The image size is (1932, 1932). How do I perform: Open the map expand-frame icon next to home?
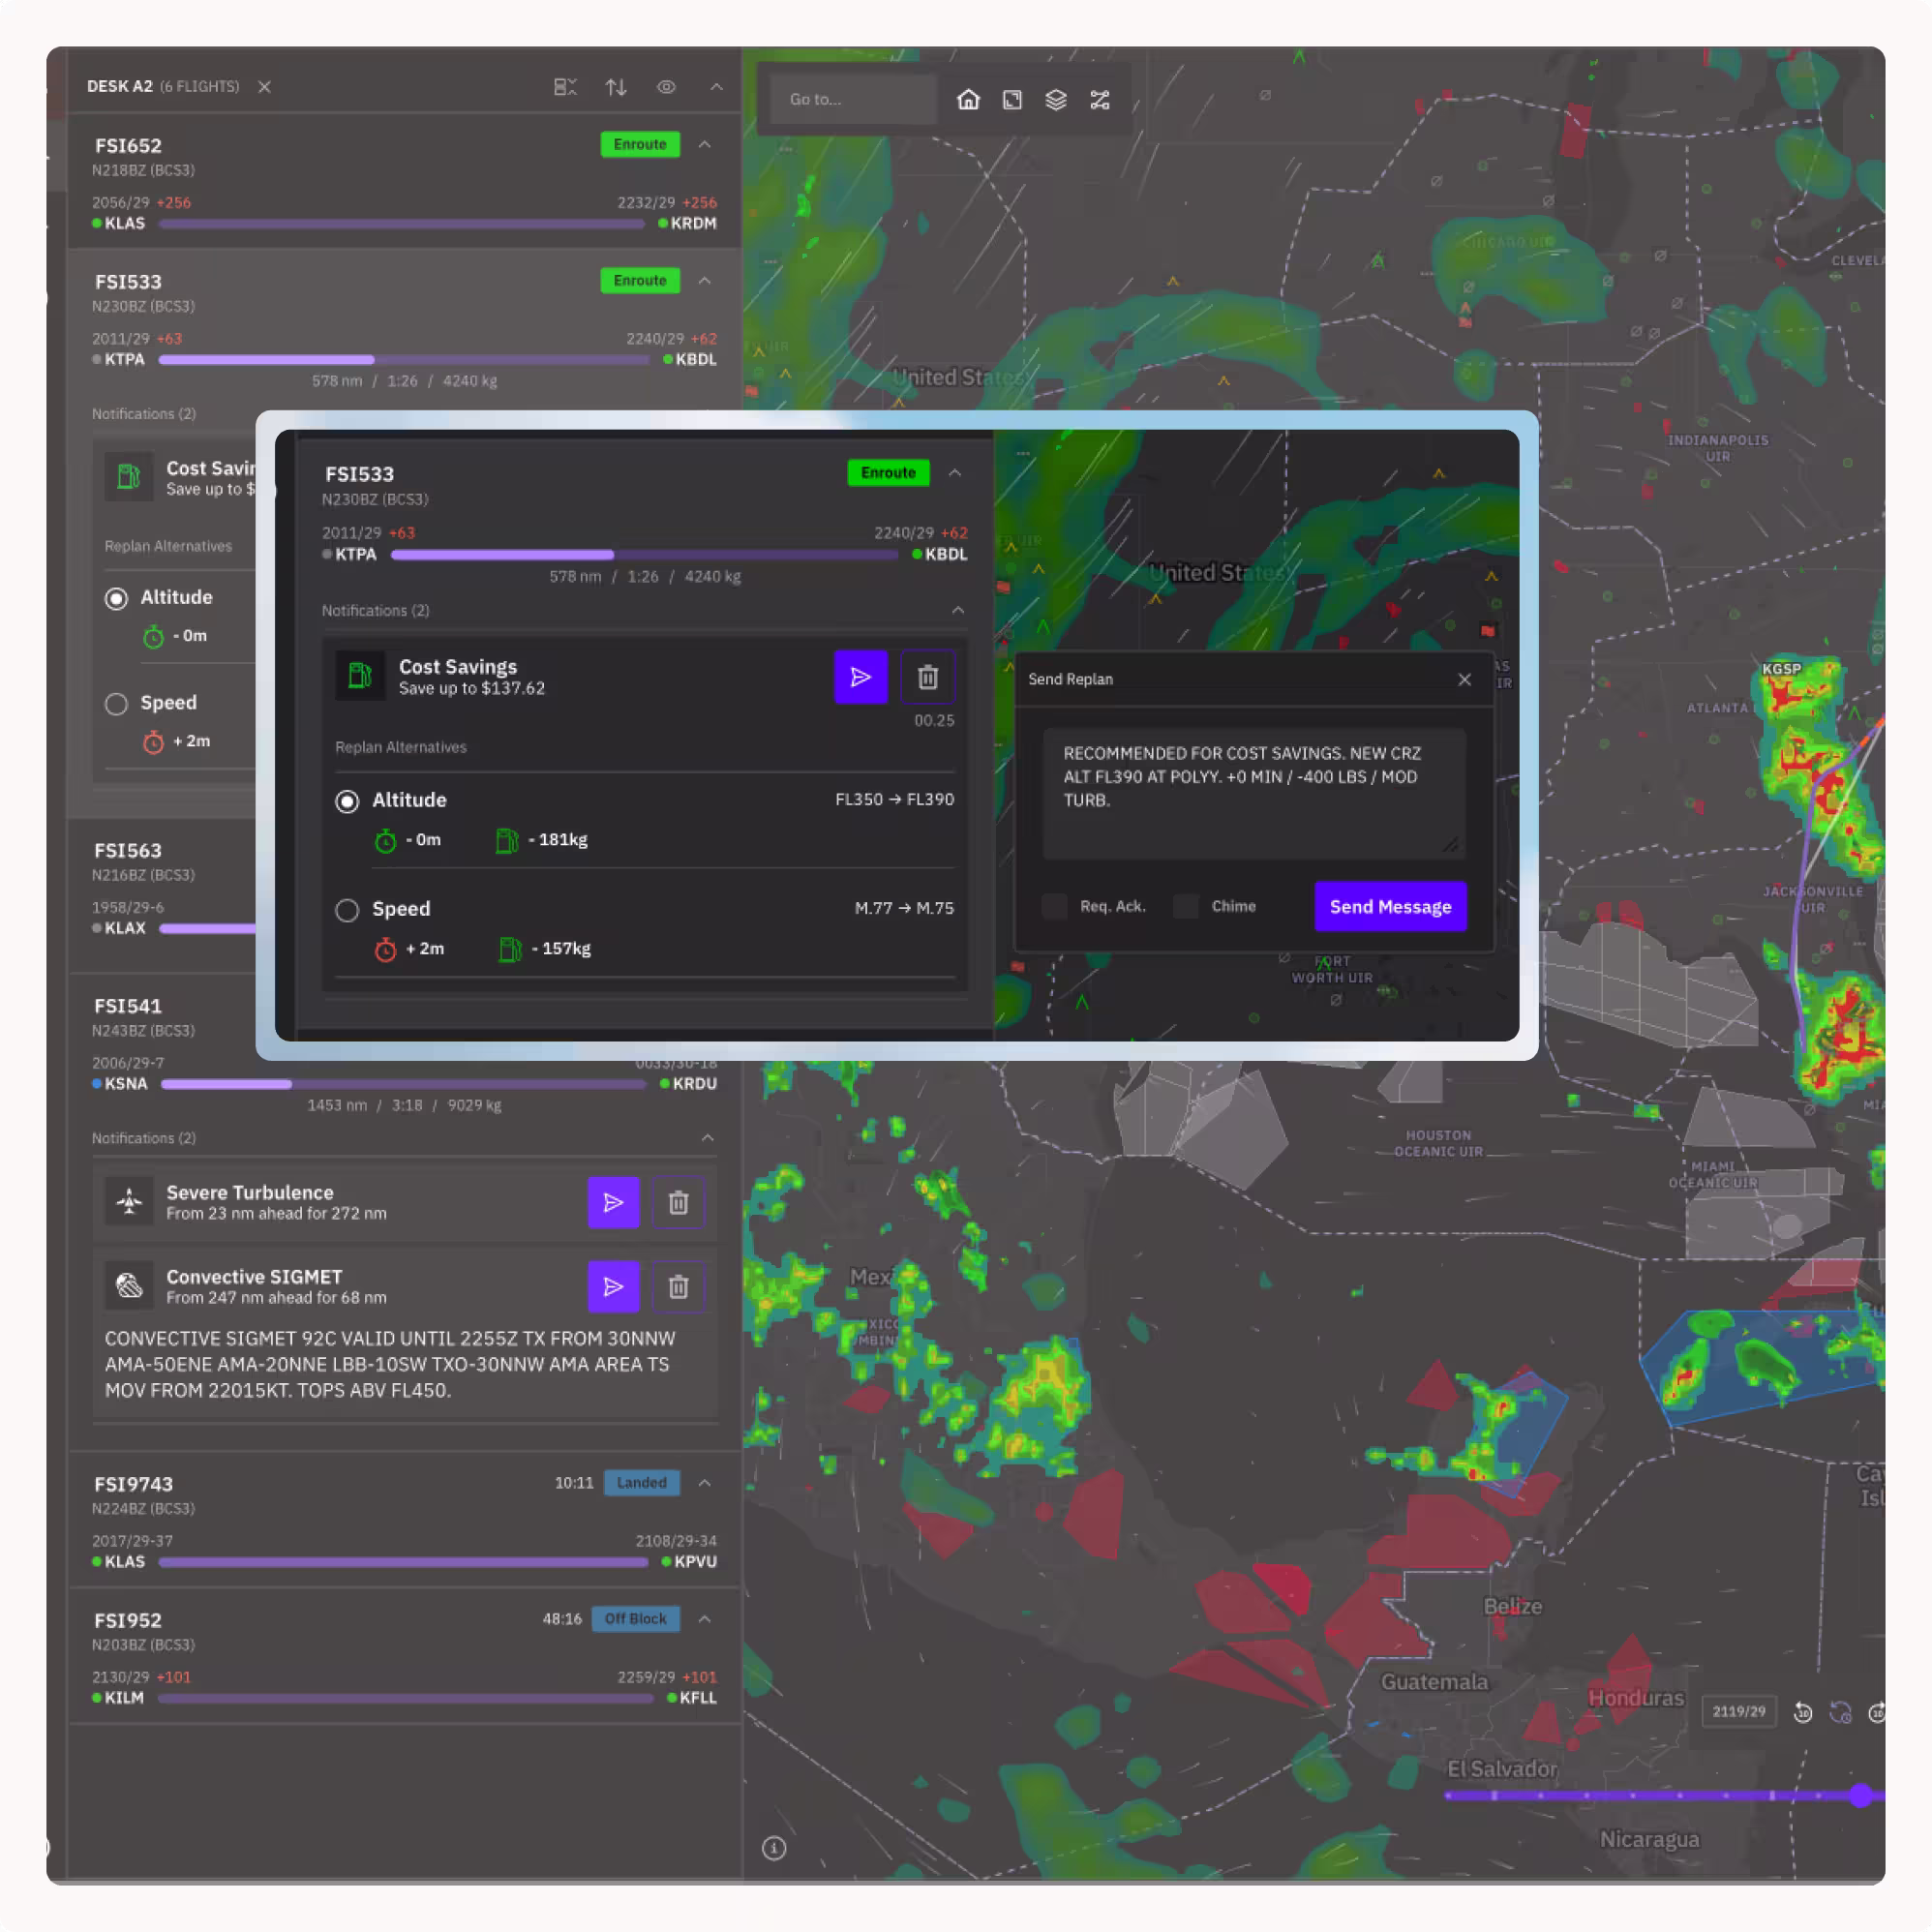click(1012, 99)
